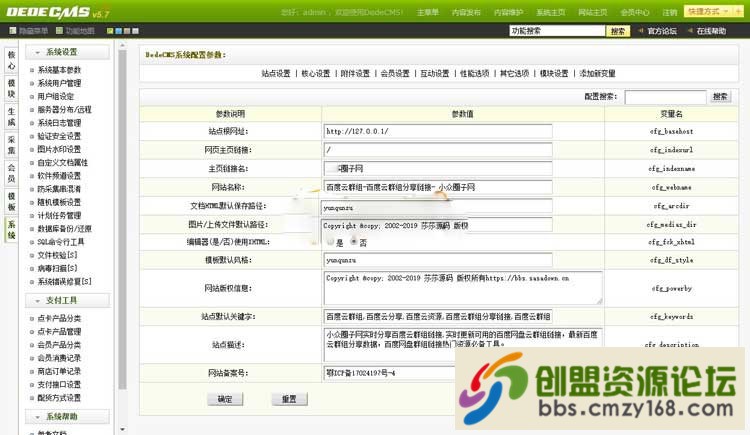Open 验证安全设置 in sidebar

[x=59, y=136]
